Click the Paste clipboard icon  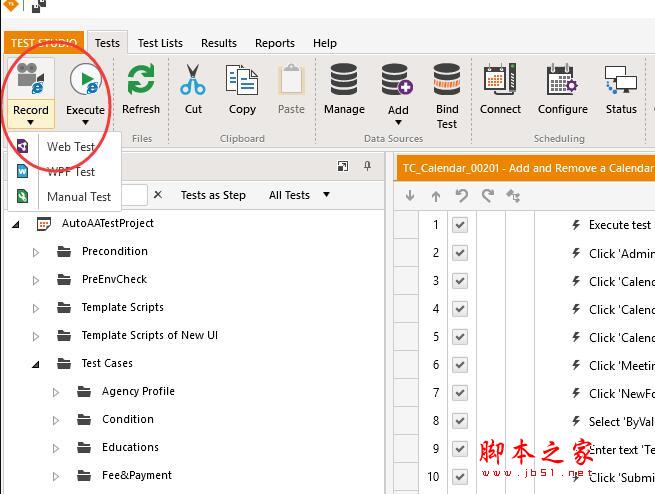click(291, 79)
